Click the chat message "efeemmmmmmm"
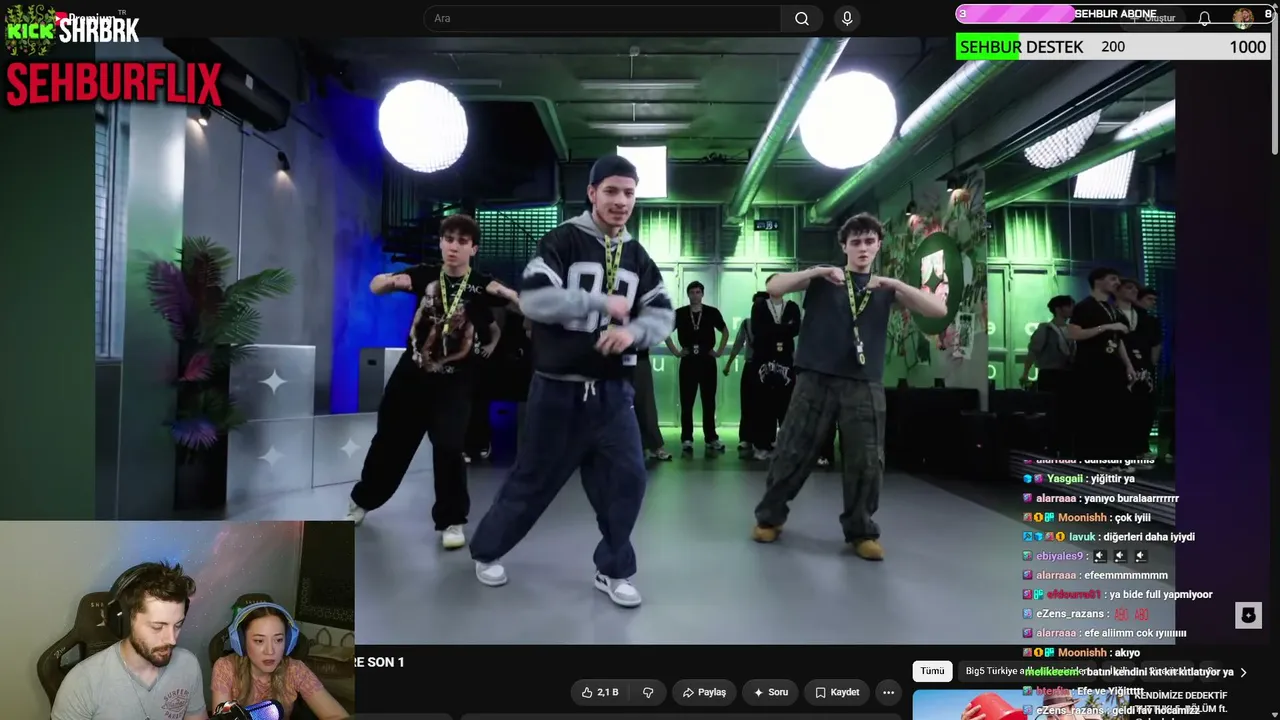Screen dimensions: 1280x720 click(x=1126, y=575)
